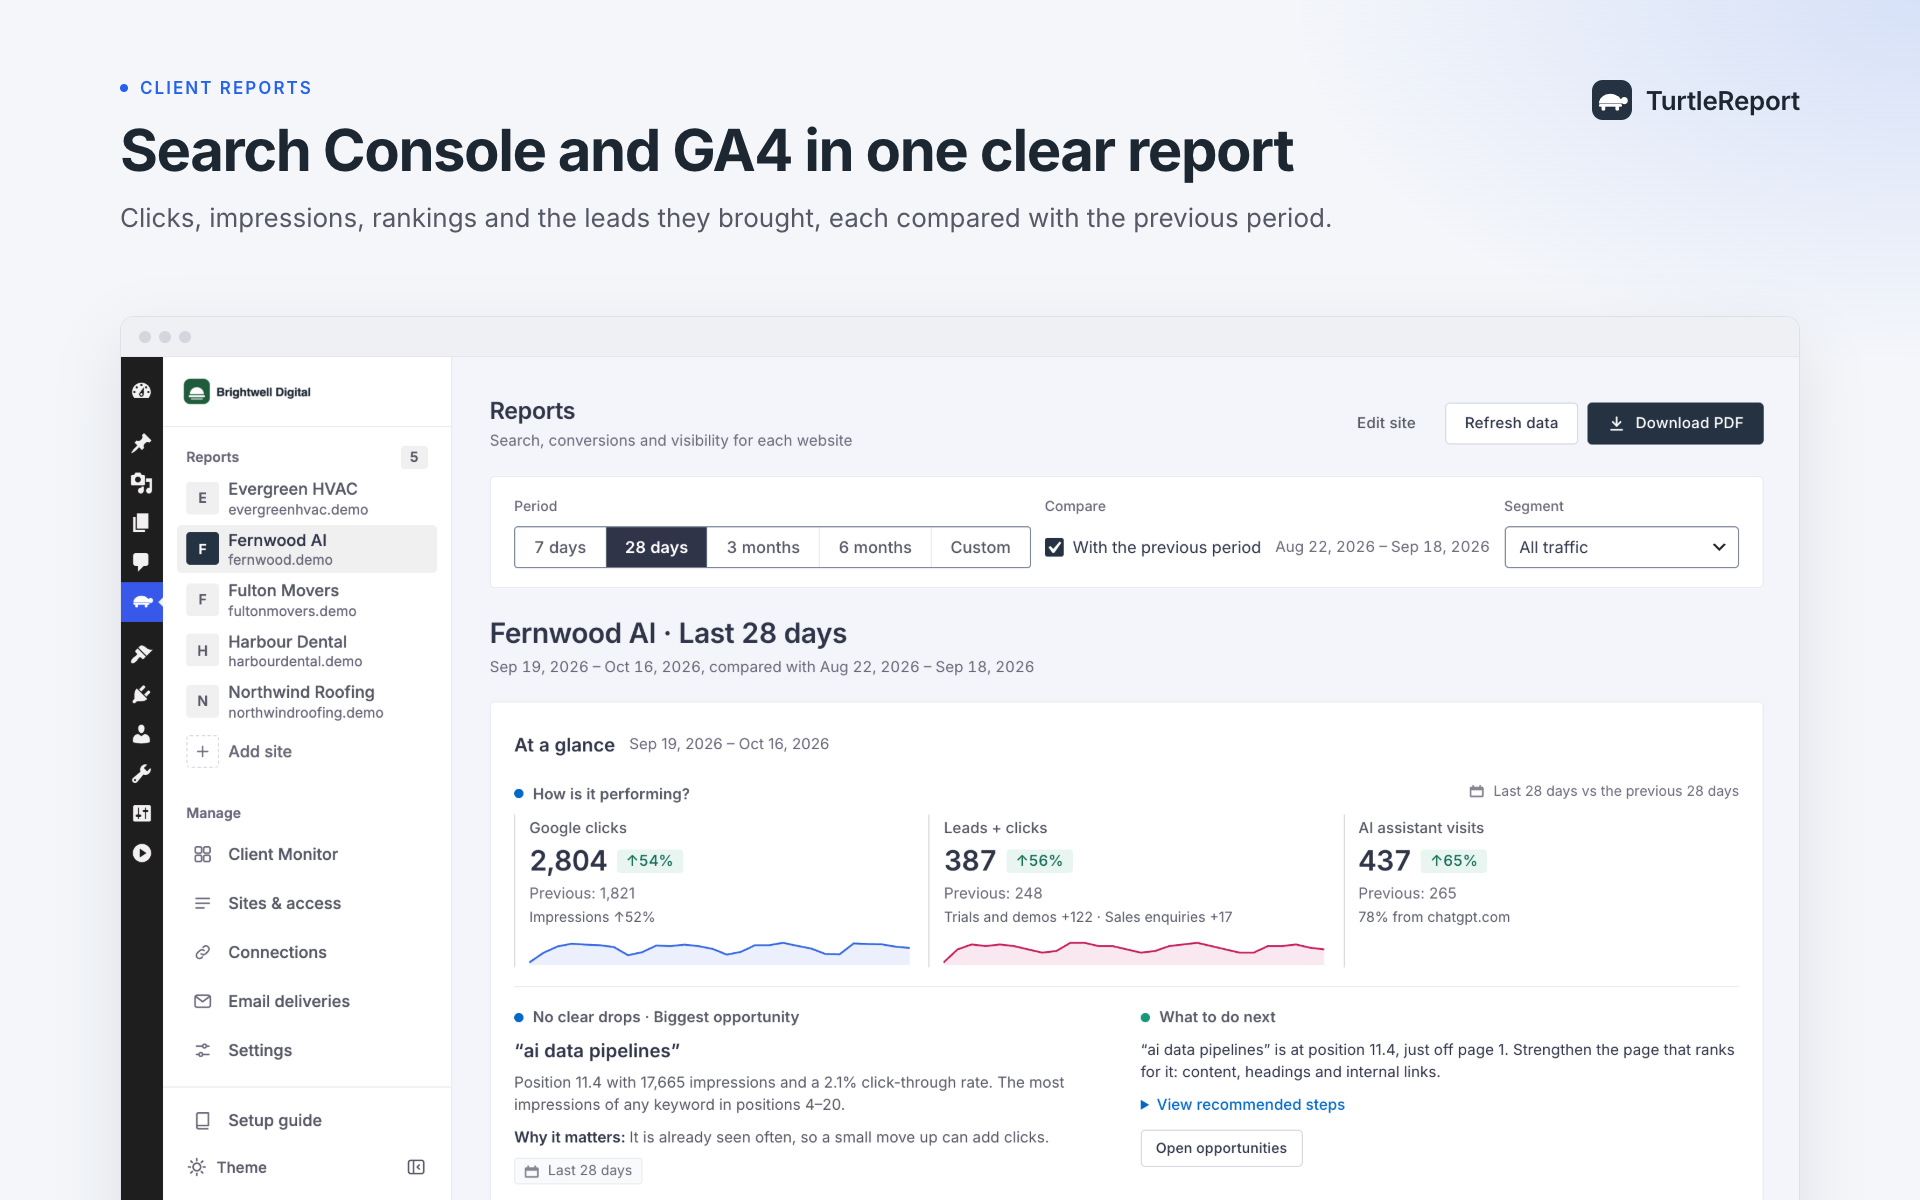The height and width of the screenshot is (1200, 1920).
Task: Click the Google clicks blue sparkline chart
Action: (719, 951)
